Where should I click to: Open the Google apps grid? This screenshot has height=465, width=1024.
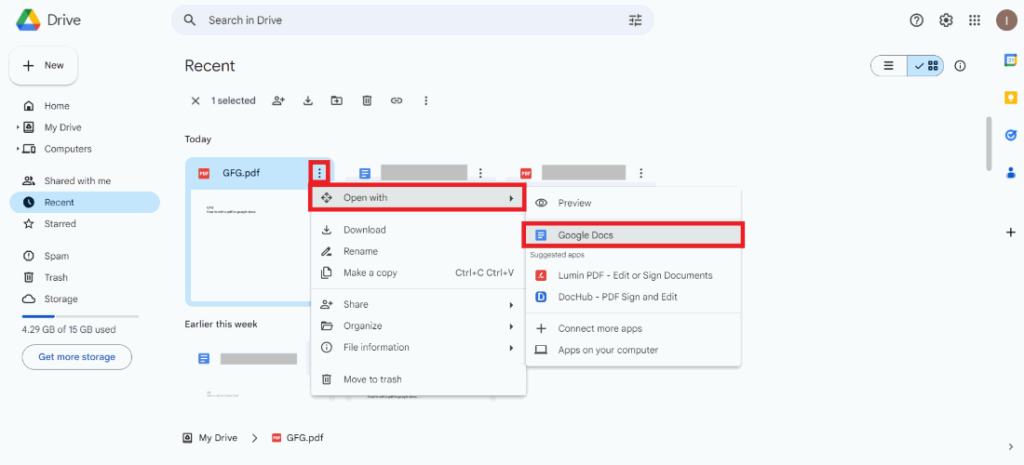tap(974, 20)
